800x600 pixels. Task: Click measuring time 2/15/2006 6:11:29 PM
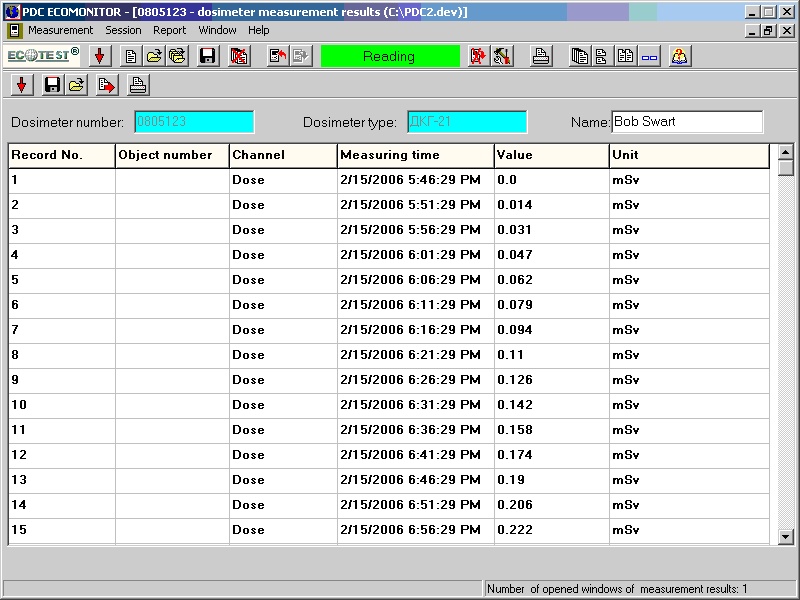[x=416, y=305]
